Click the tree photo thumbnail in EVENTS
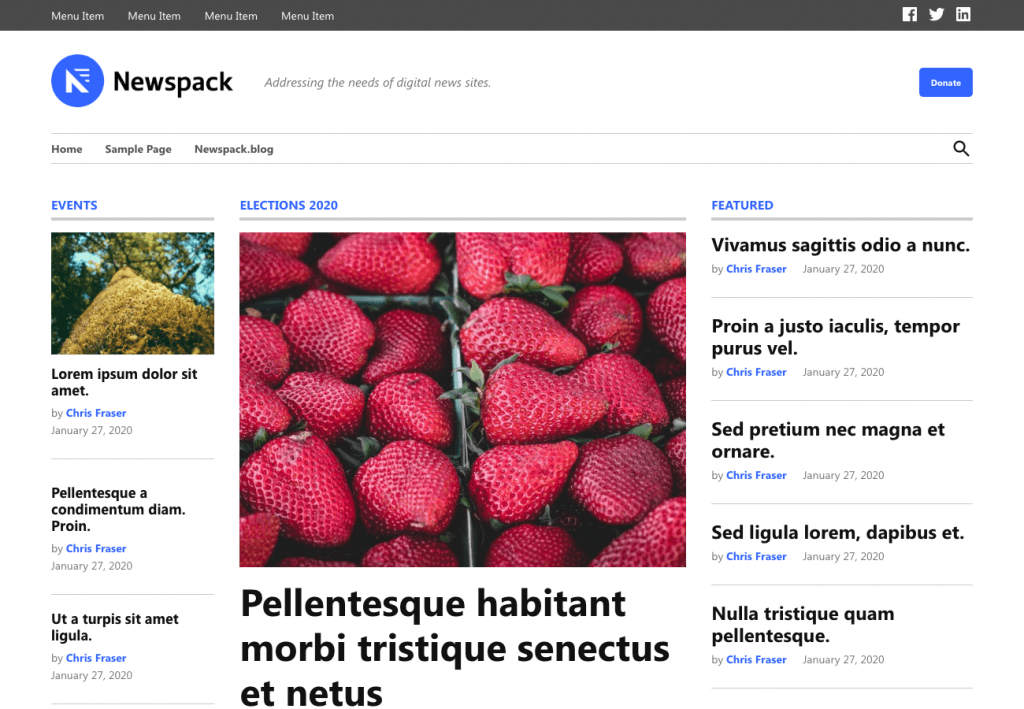The width and height of the screenshot is (1024, 709). click(x=132, y=293)
